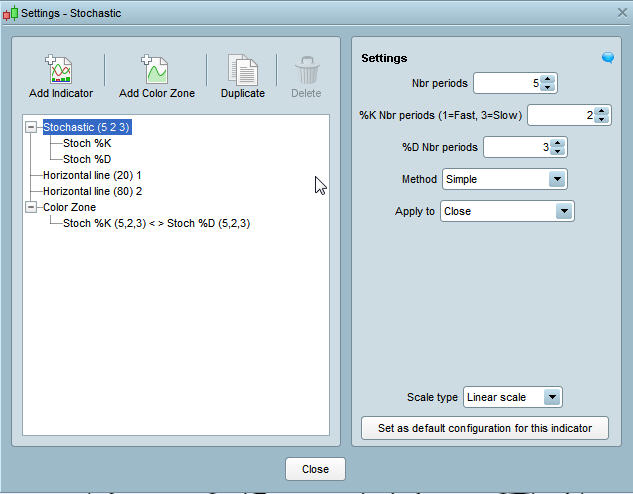This screenshot has width=633, height=494.
Task: Collapse the Color Zone tree node
Action: 31,207
